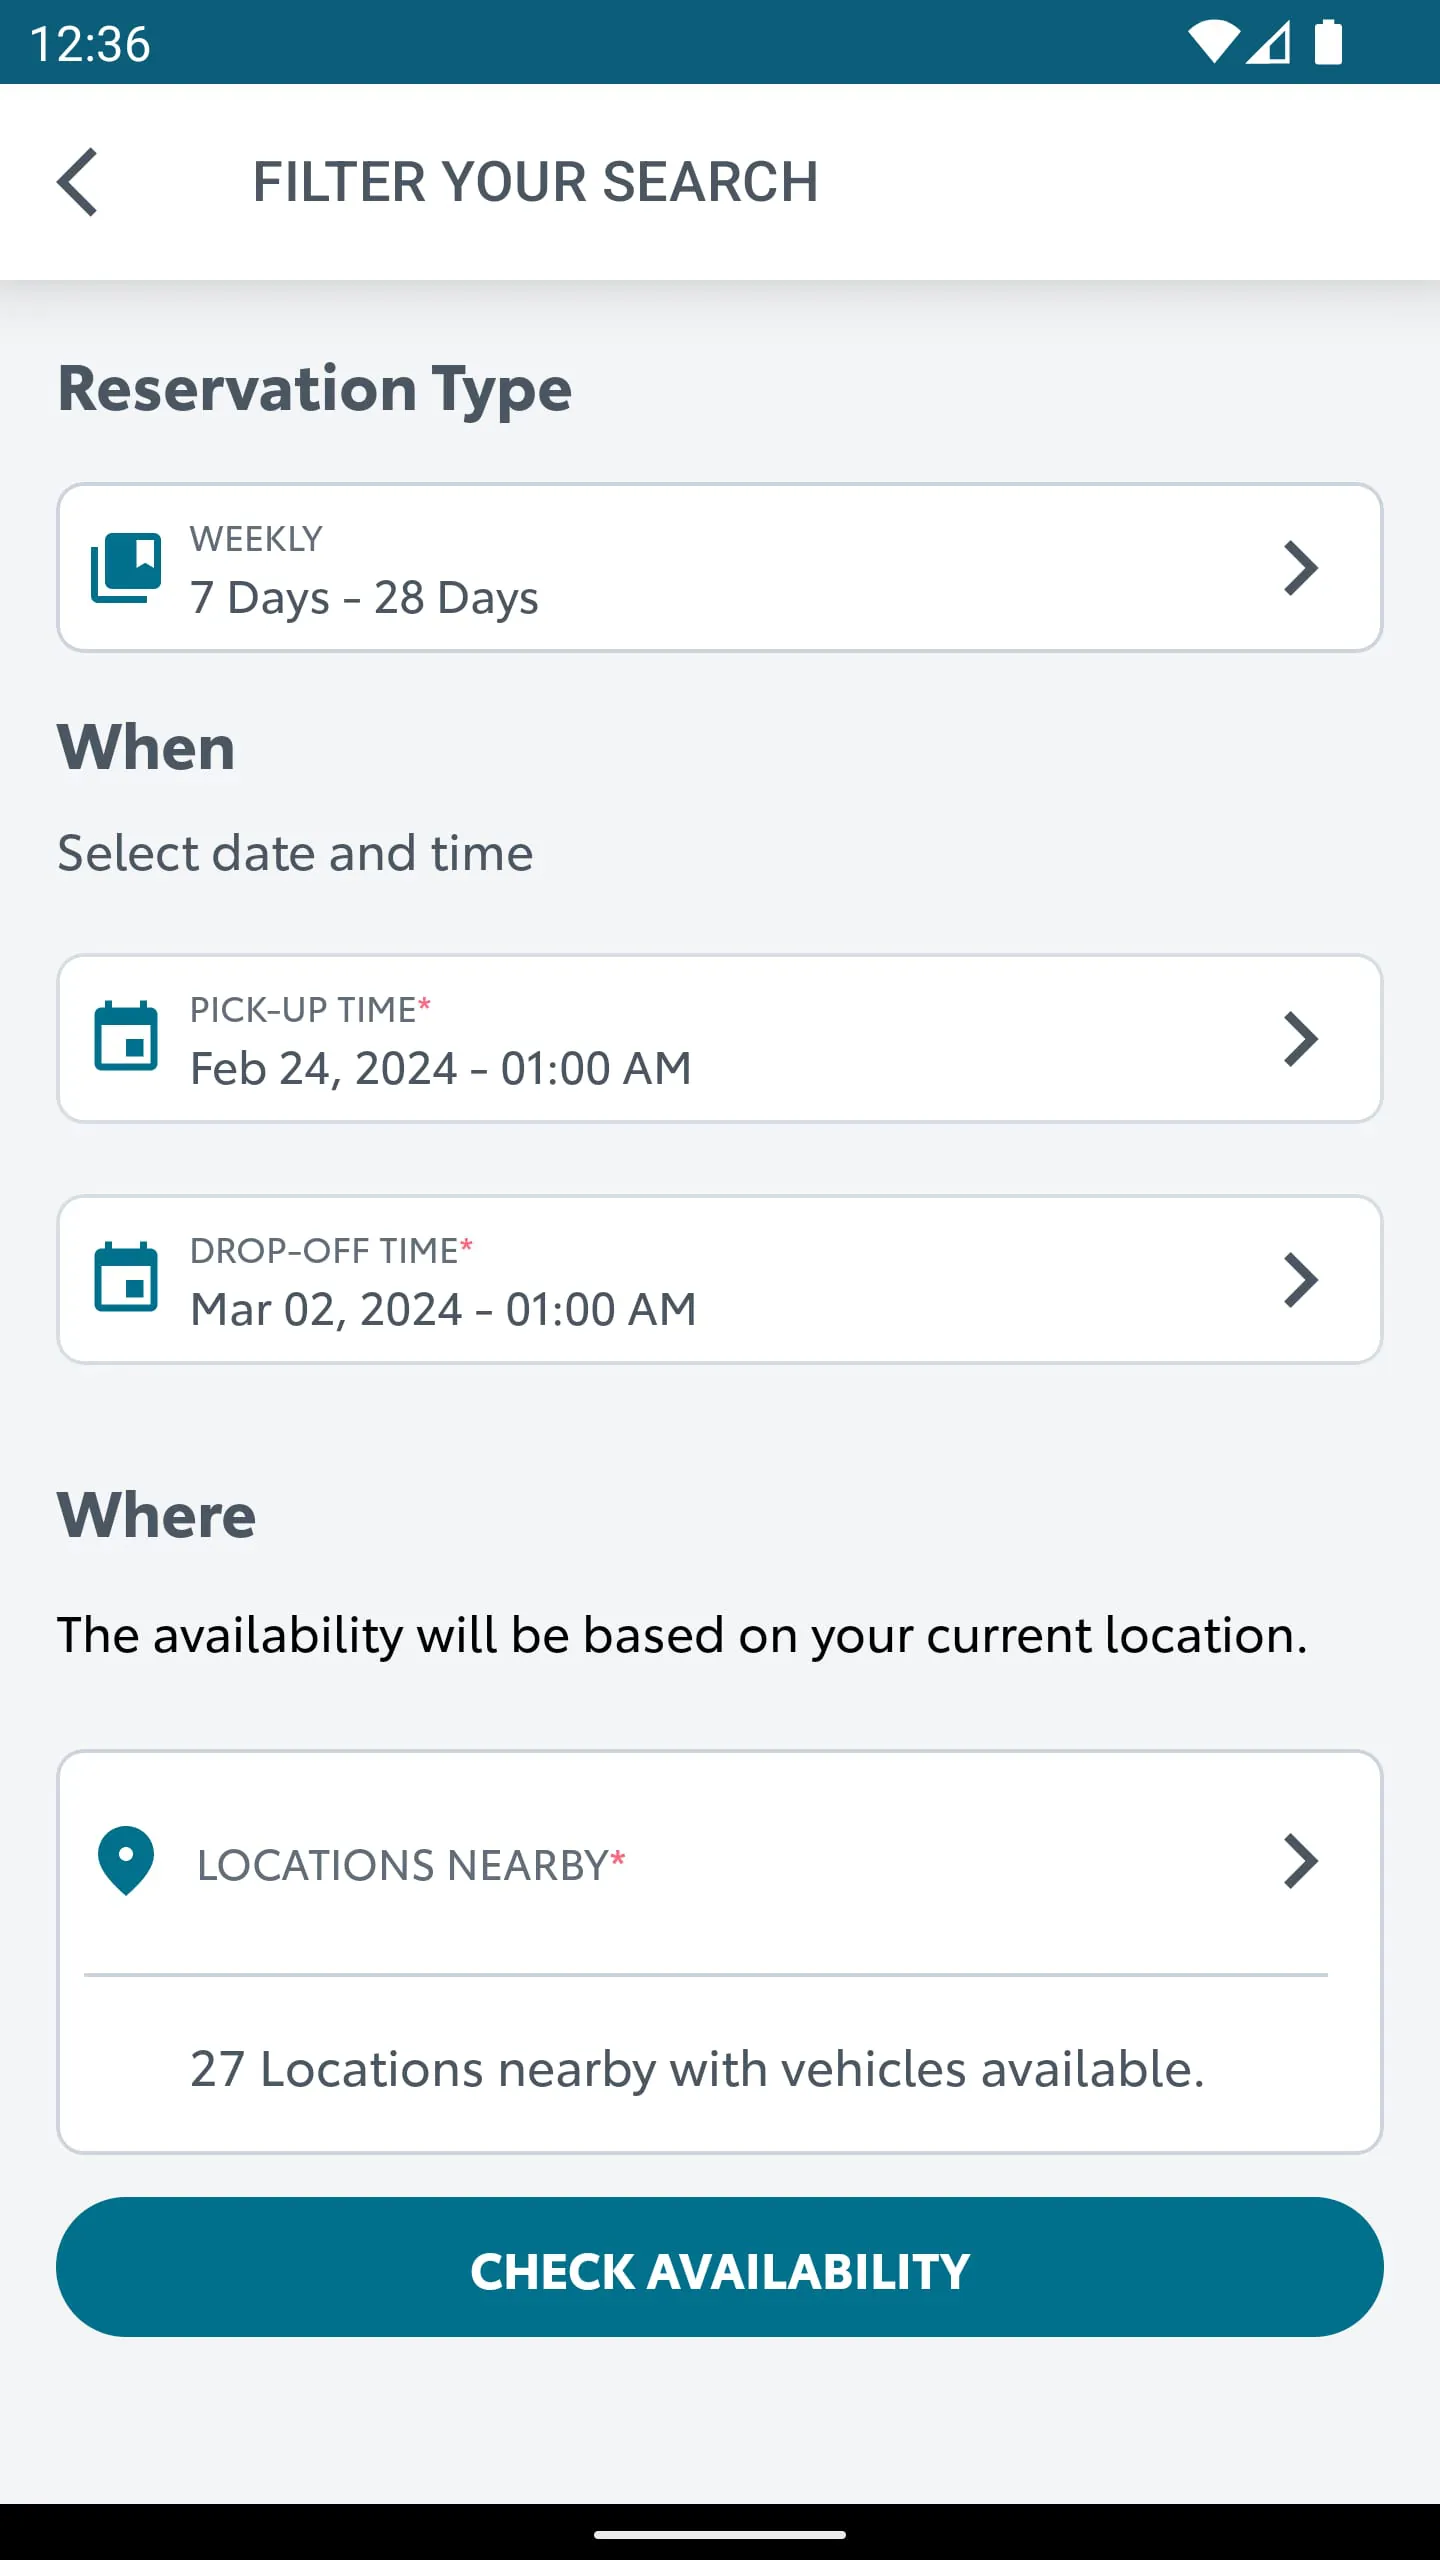The width and height of the screenshot is (1440, 2560).
Task: Expand the Weekly reservation type chevron
Action: point(1300,568)
